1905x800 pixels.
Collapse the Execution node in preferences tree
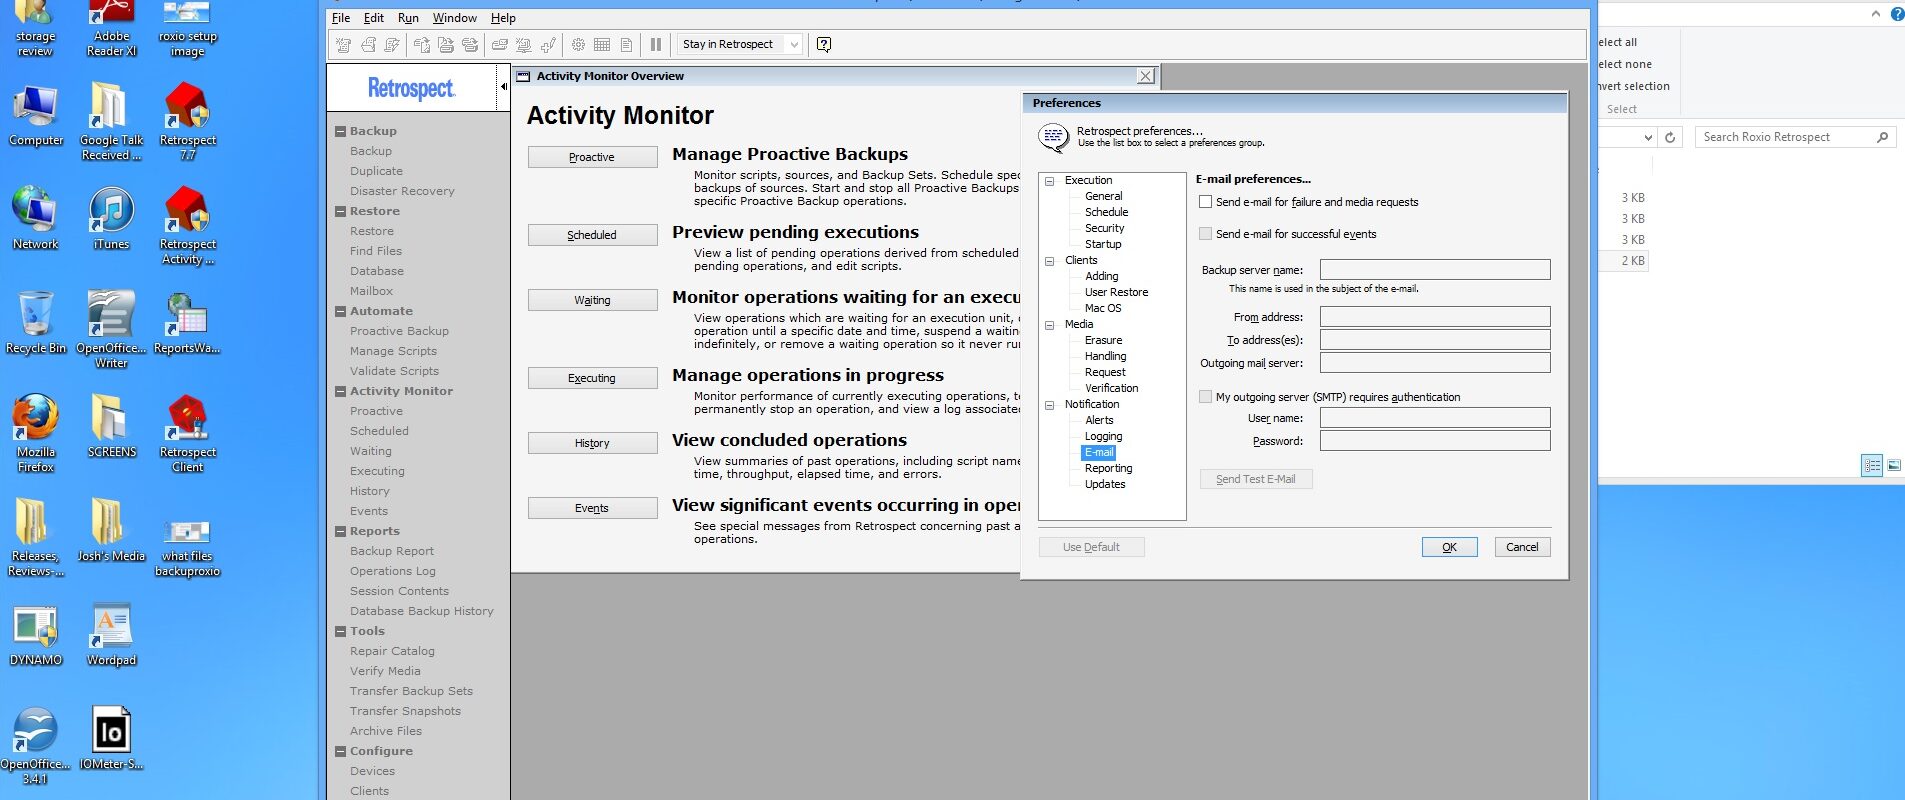tap(1050, 181)
